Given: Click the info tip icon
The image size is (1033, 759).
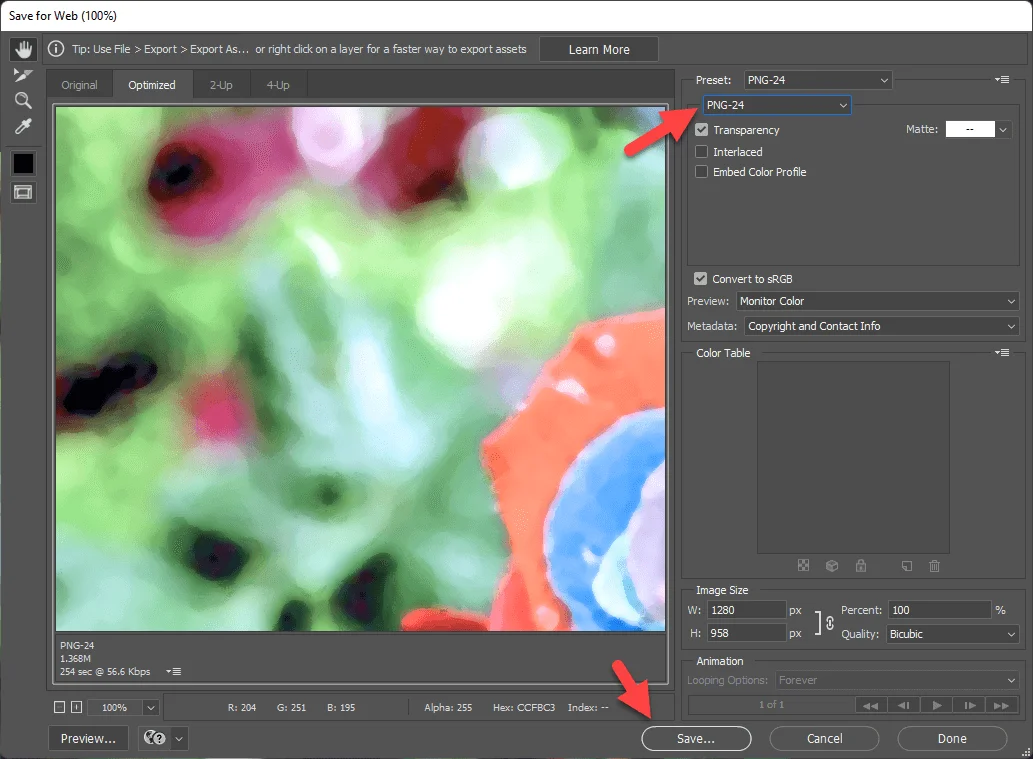Looking at the screenshot, I should [56, 49].
